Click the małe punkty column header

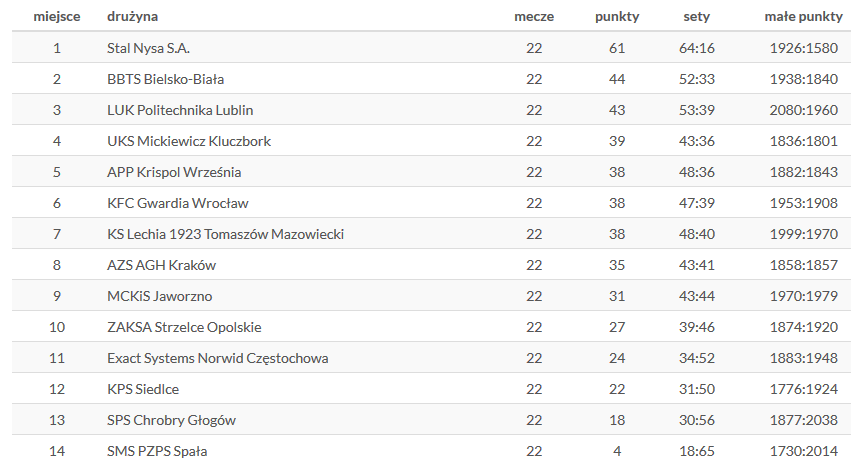click(x=803, y=17)
